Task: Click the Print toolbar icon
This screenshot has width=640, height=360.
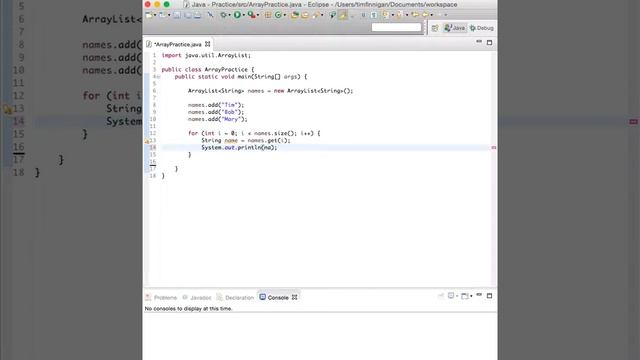Action: point(197,15)
